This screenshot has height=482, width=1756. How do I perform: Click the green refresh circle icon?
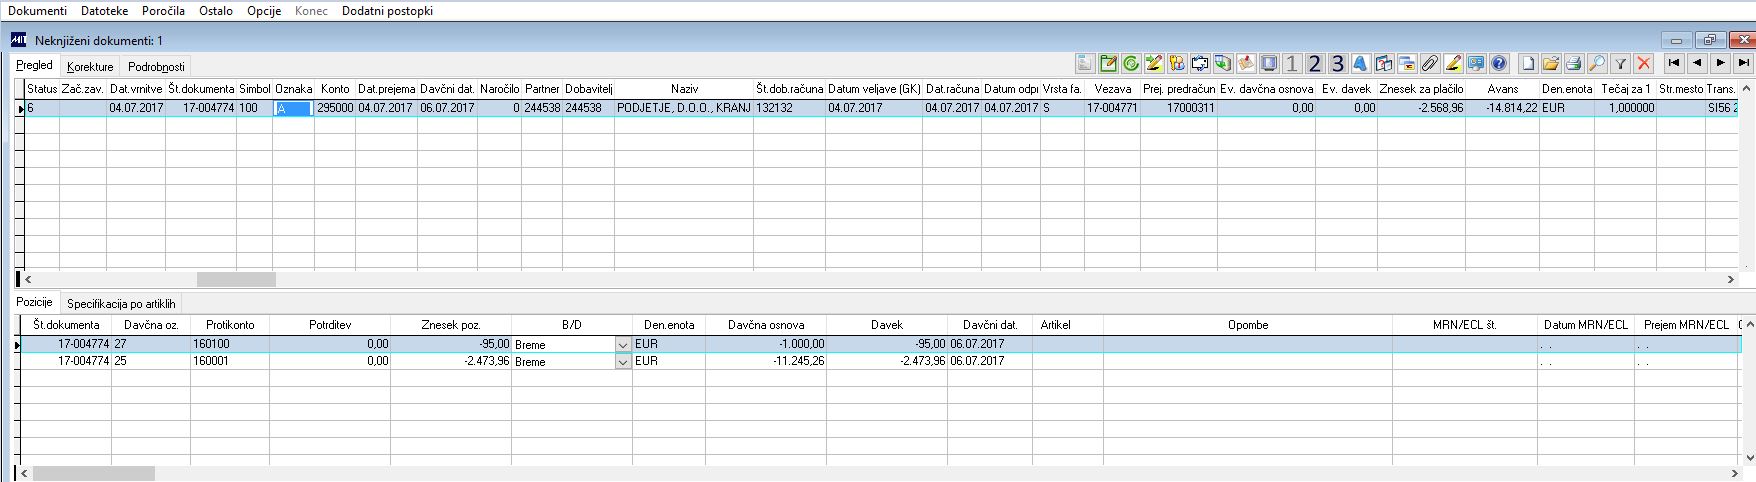tap(1131, 64)
